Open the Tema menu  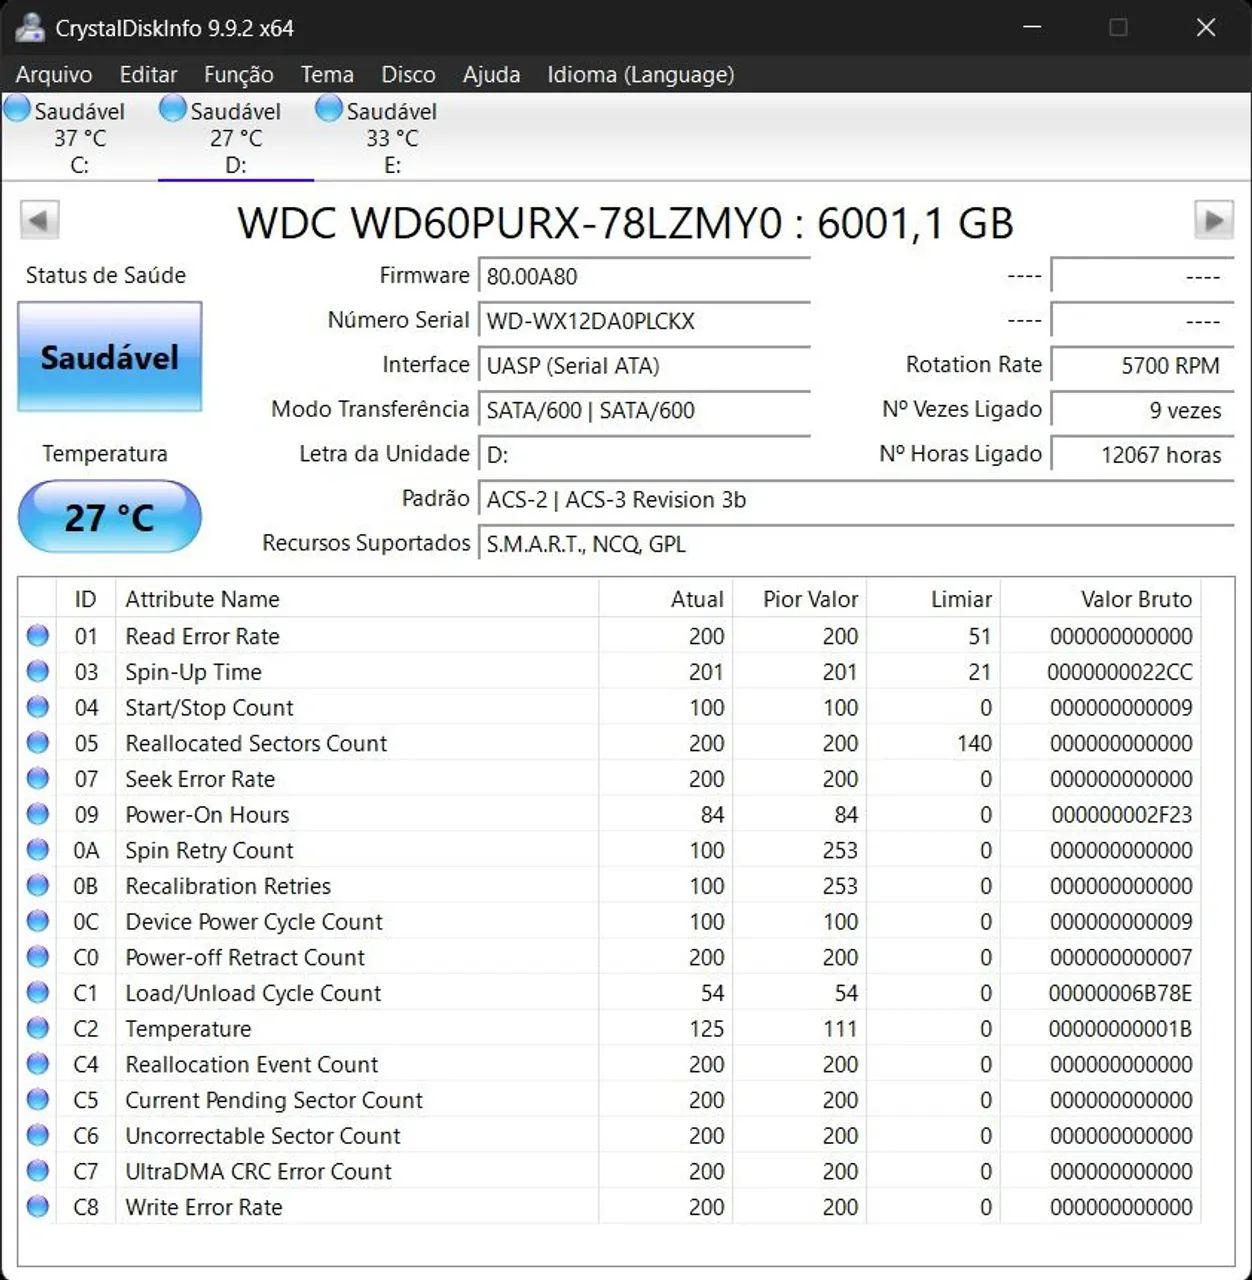(x=327, y=74)
